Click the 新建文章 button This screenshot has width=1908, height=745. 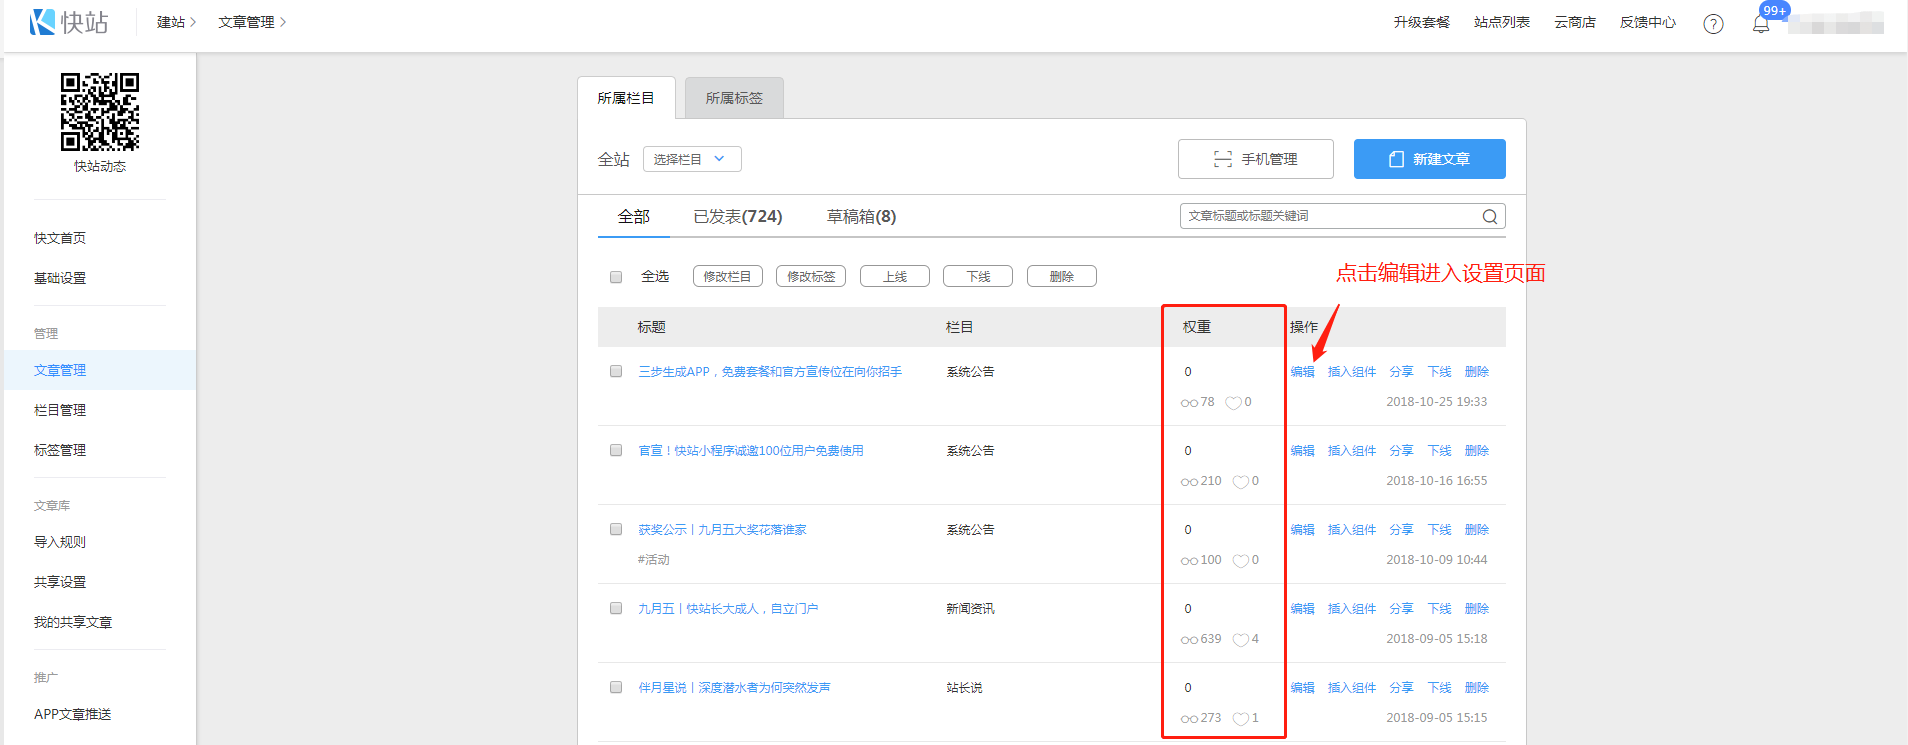coord(1429,159)
